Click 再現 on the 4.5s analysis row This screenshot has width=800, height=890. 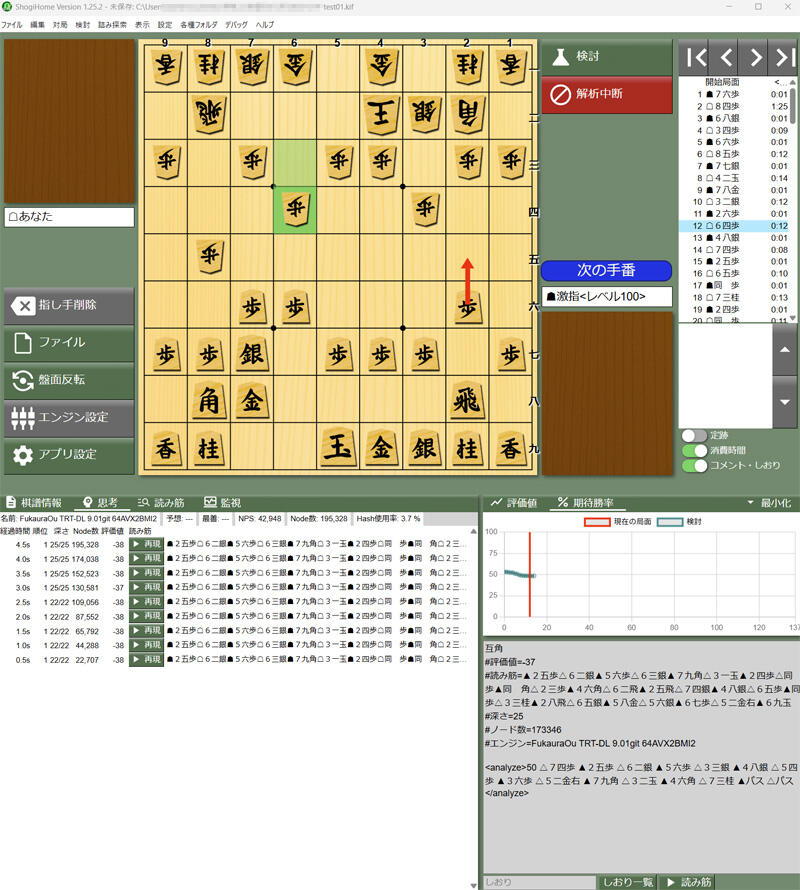pyautogui.click(x=146, y=545)
